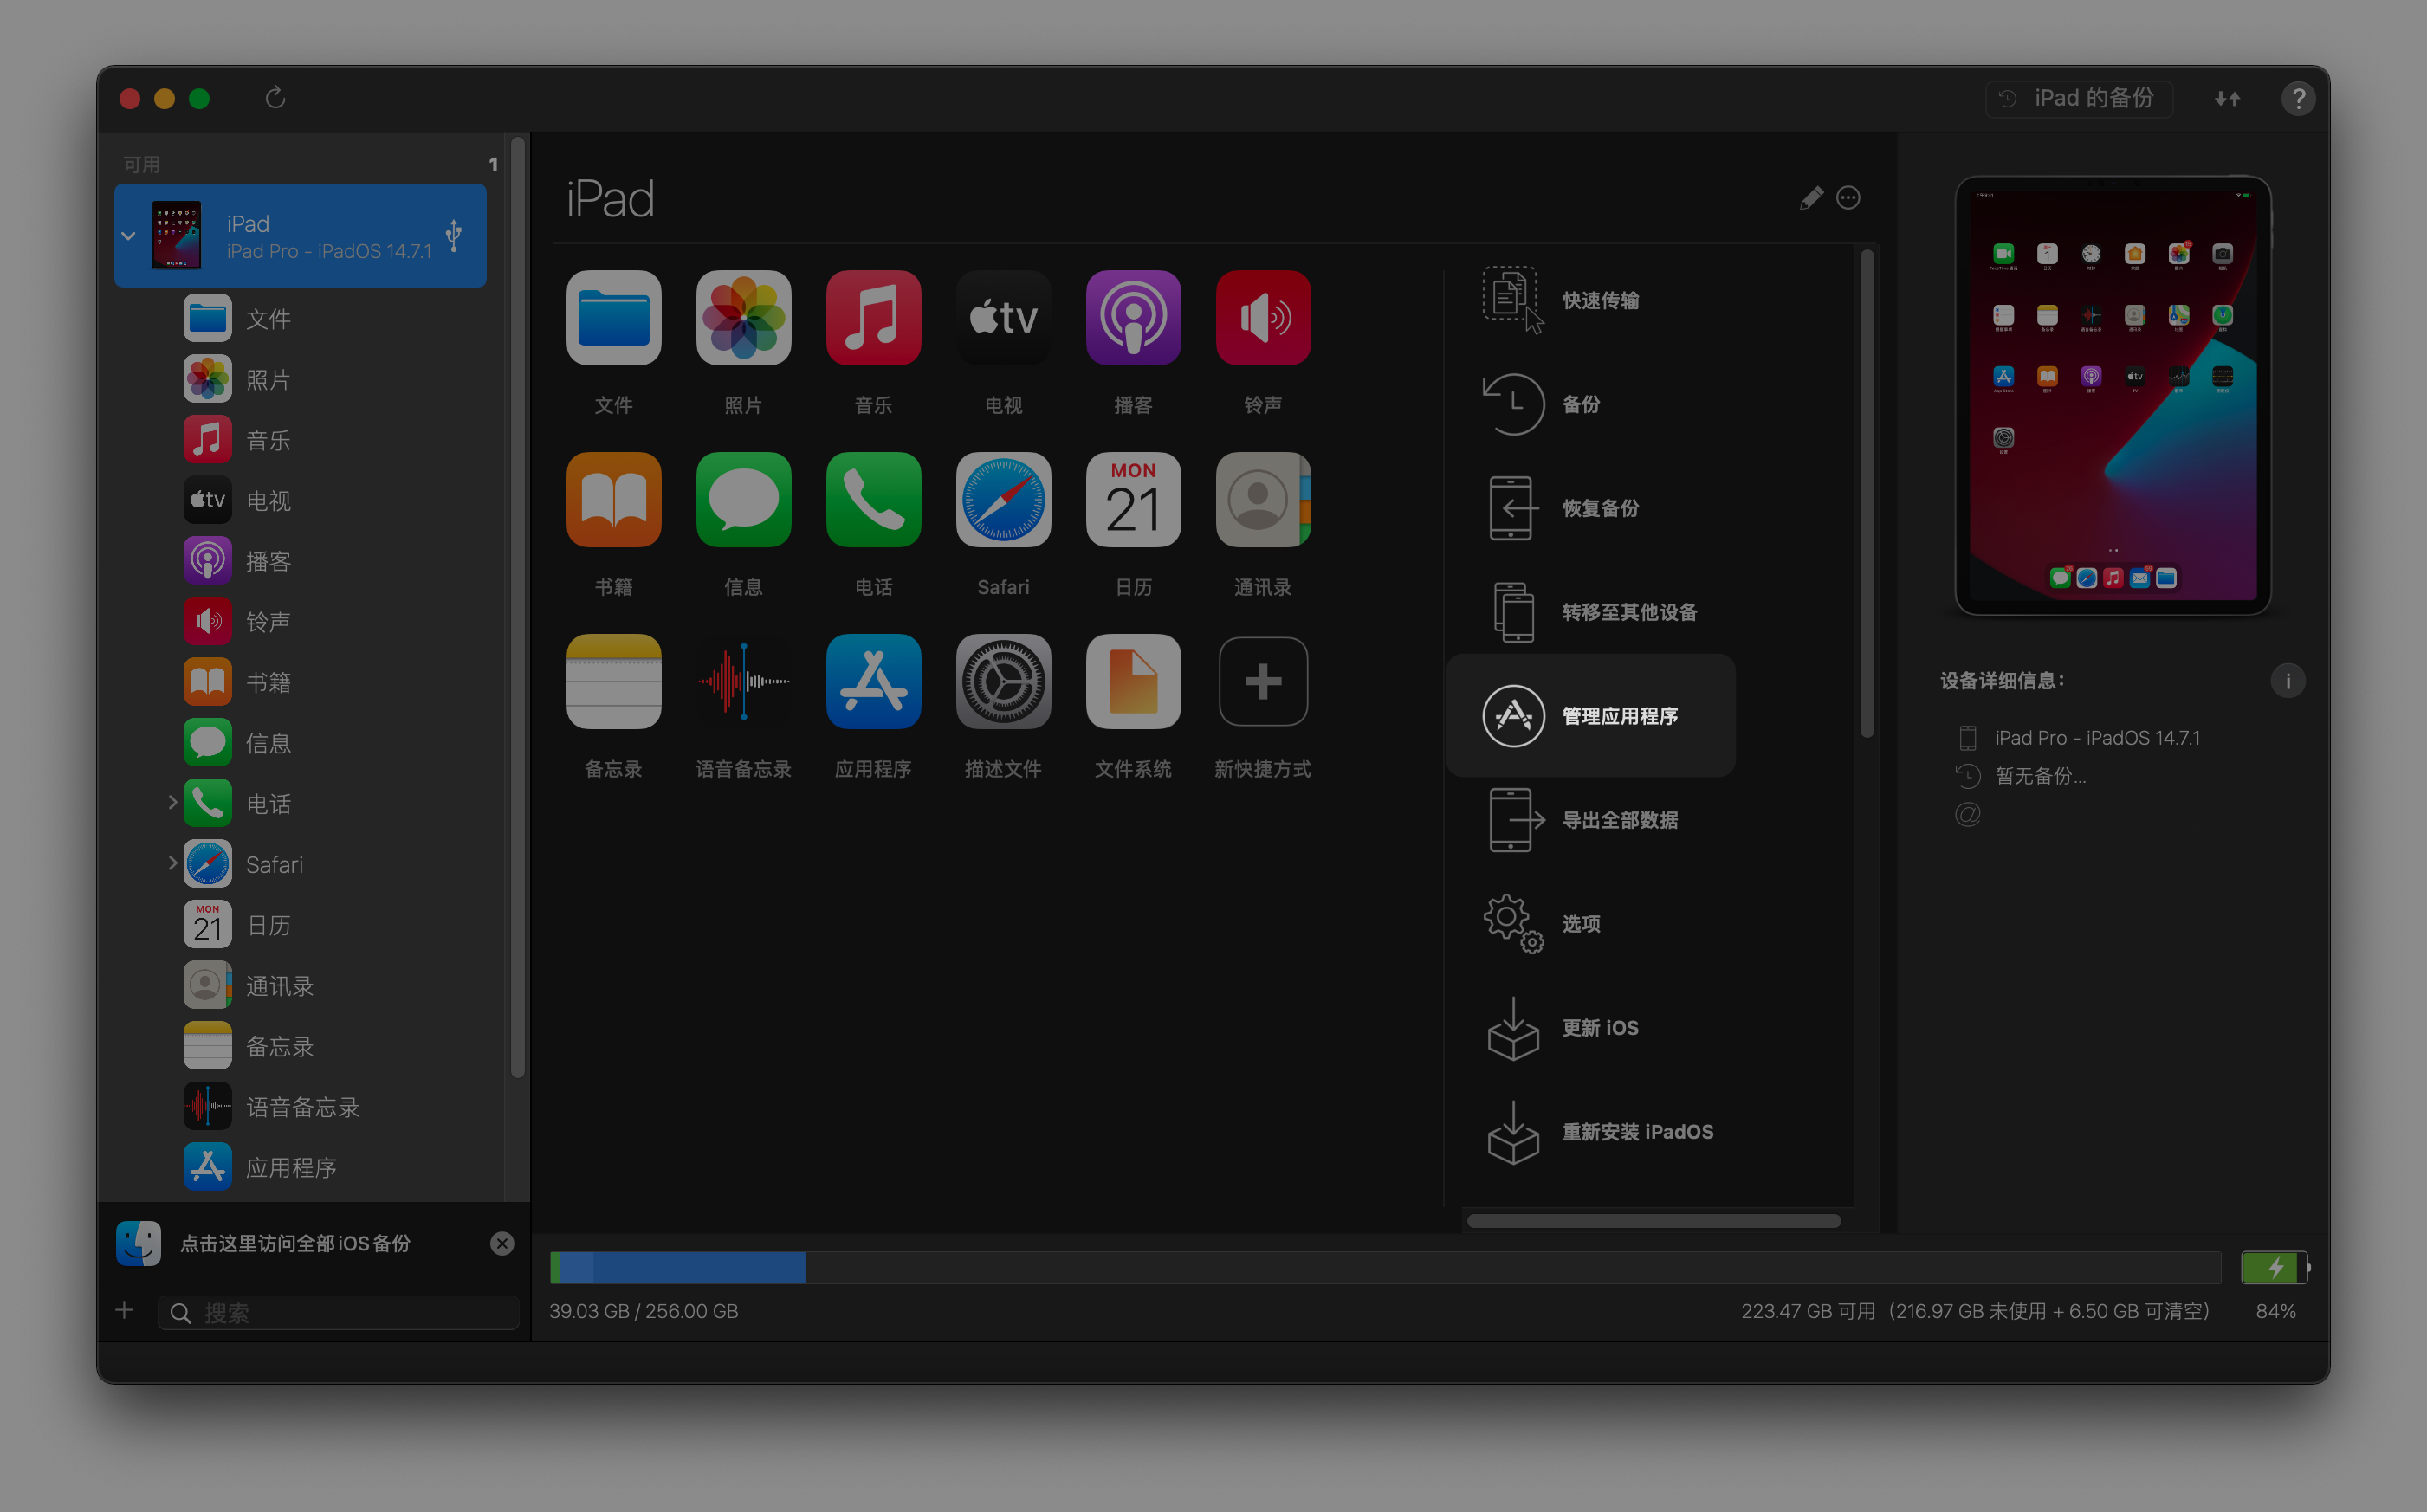Choose Quick Transfer action

tap(1600, 300)
